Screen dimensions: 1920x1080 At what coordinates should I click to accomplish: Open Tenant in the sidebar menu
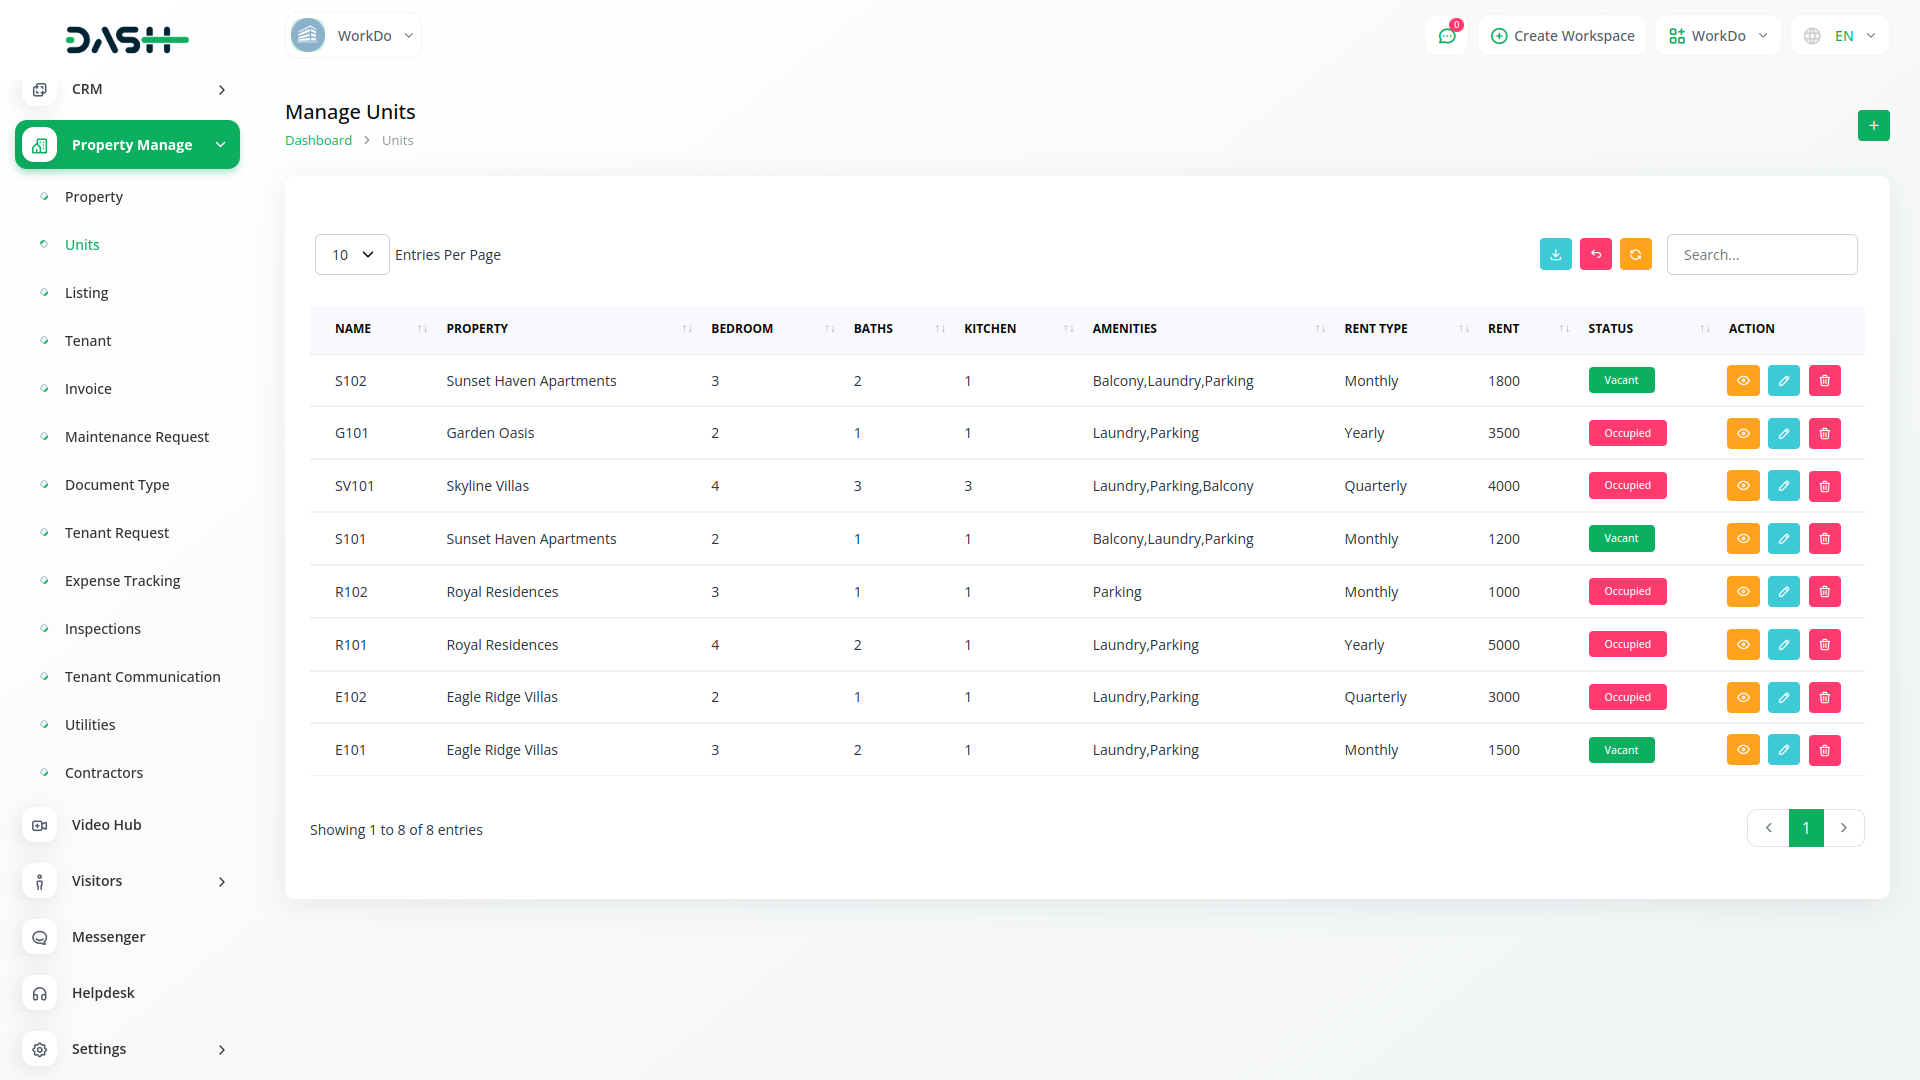pos(88,341)
